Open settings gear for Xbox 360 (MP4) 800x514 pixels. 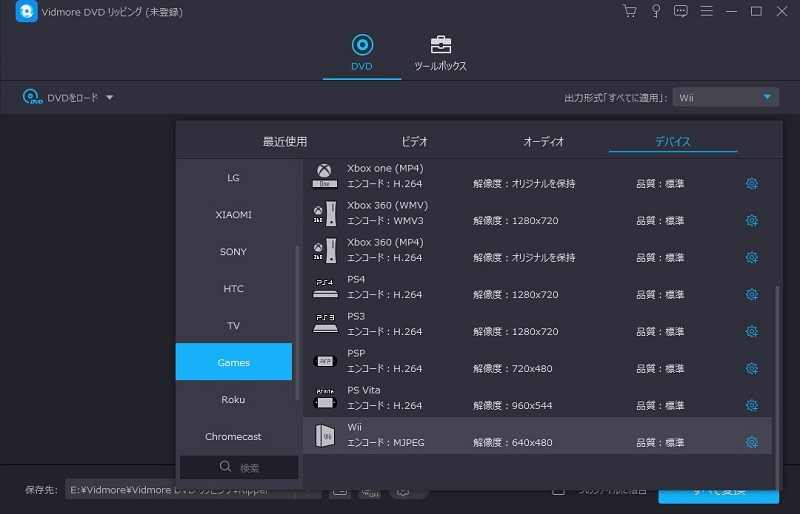tap(752, 257)
